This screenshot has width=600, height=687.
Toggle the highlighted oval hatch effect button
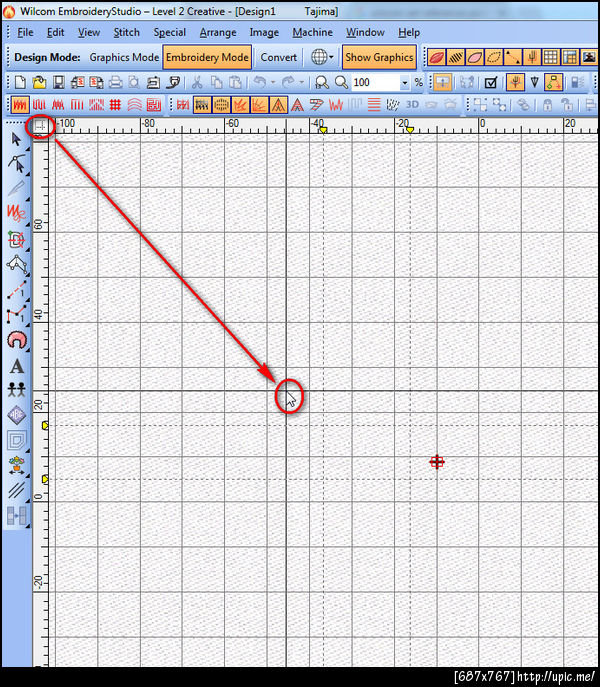click(221, 105)
